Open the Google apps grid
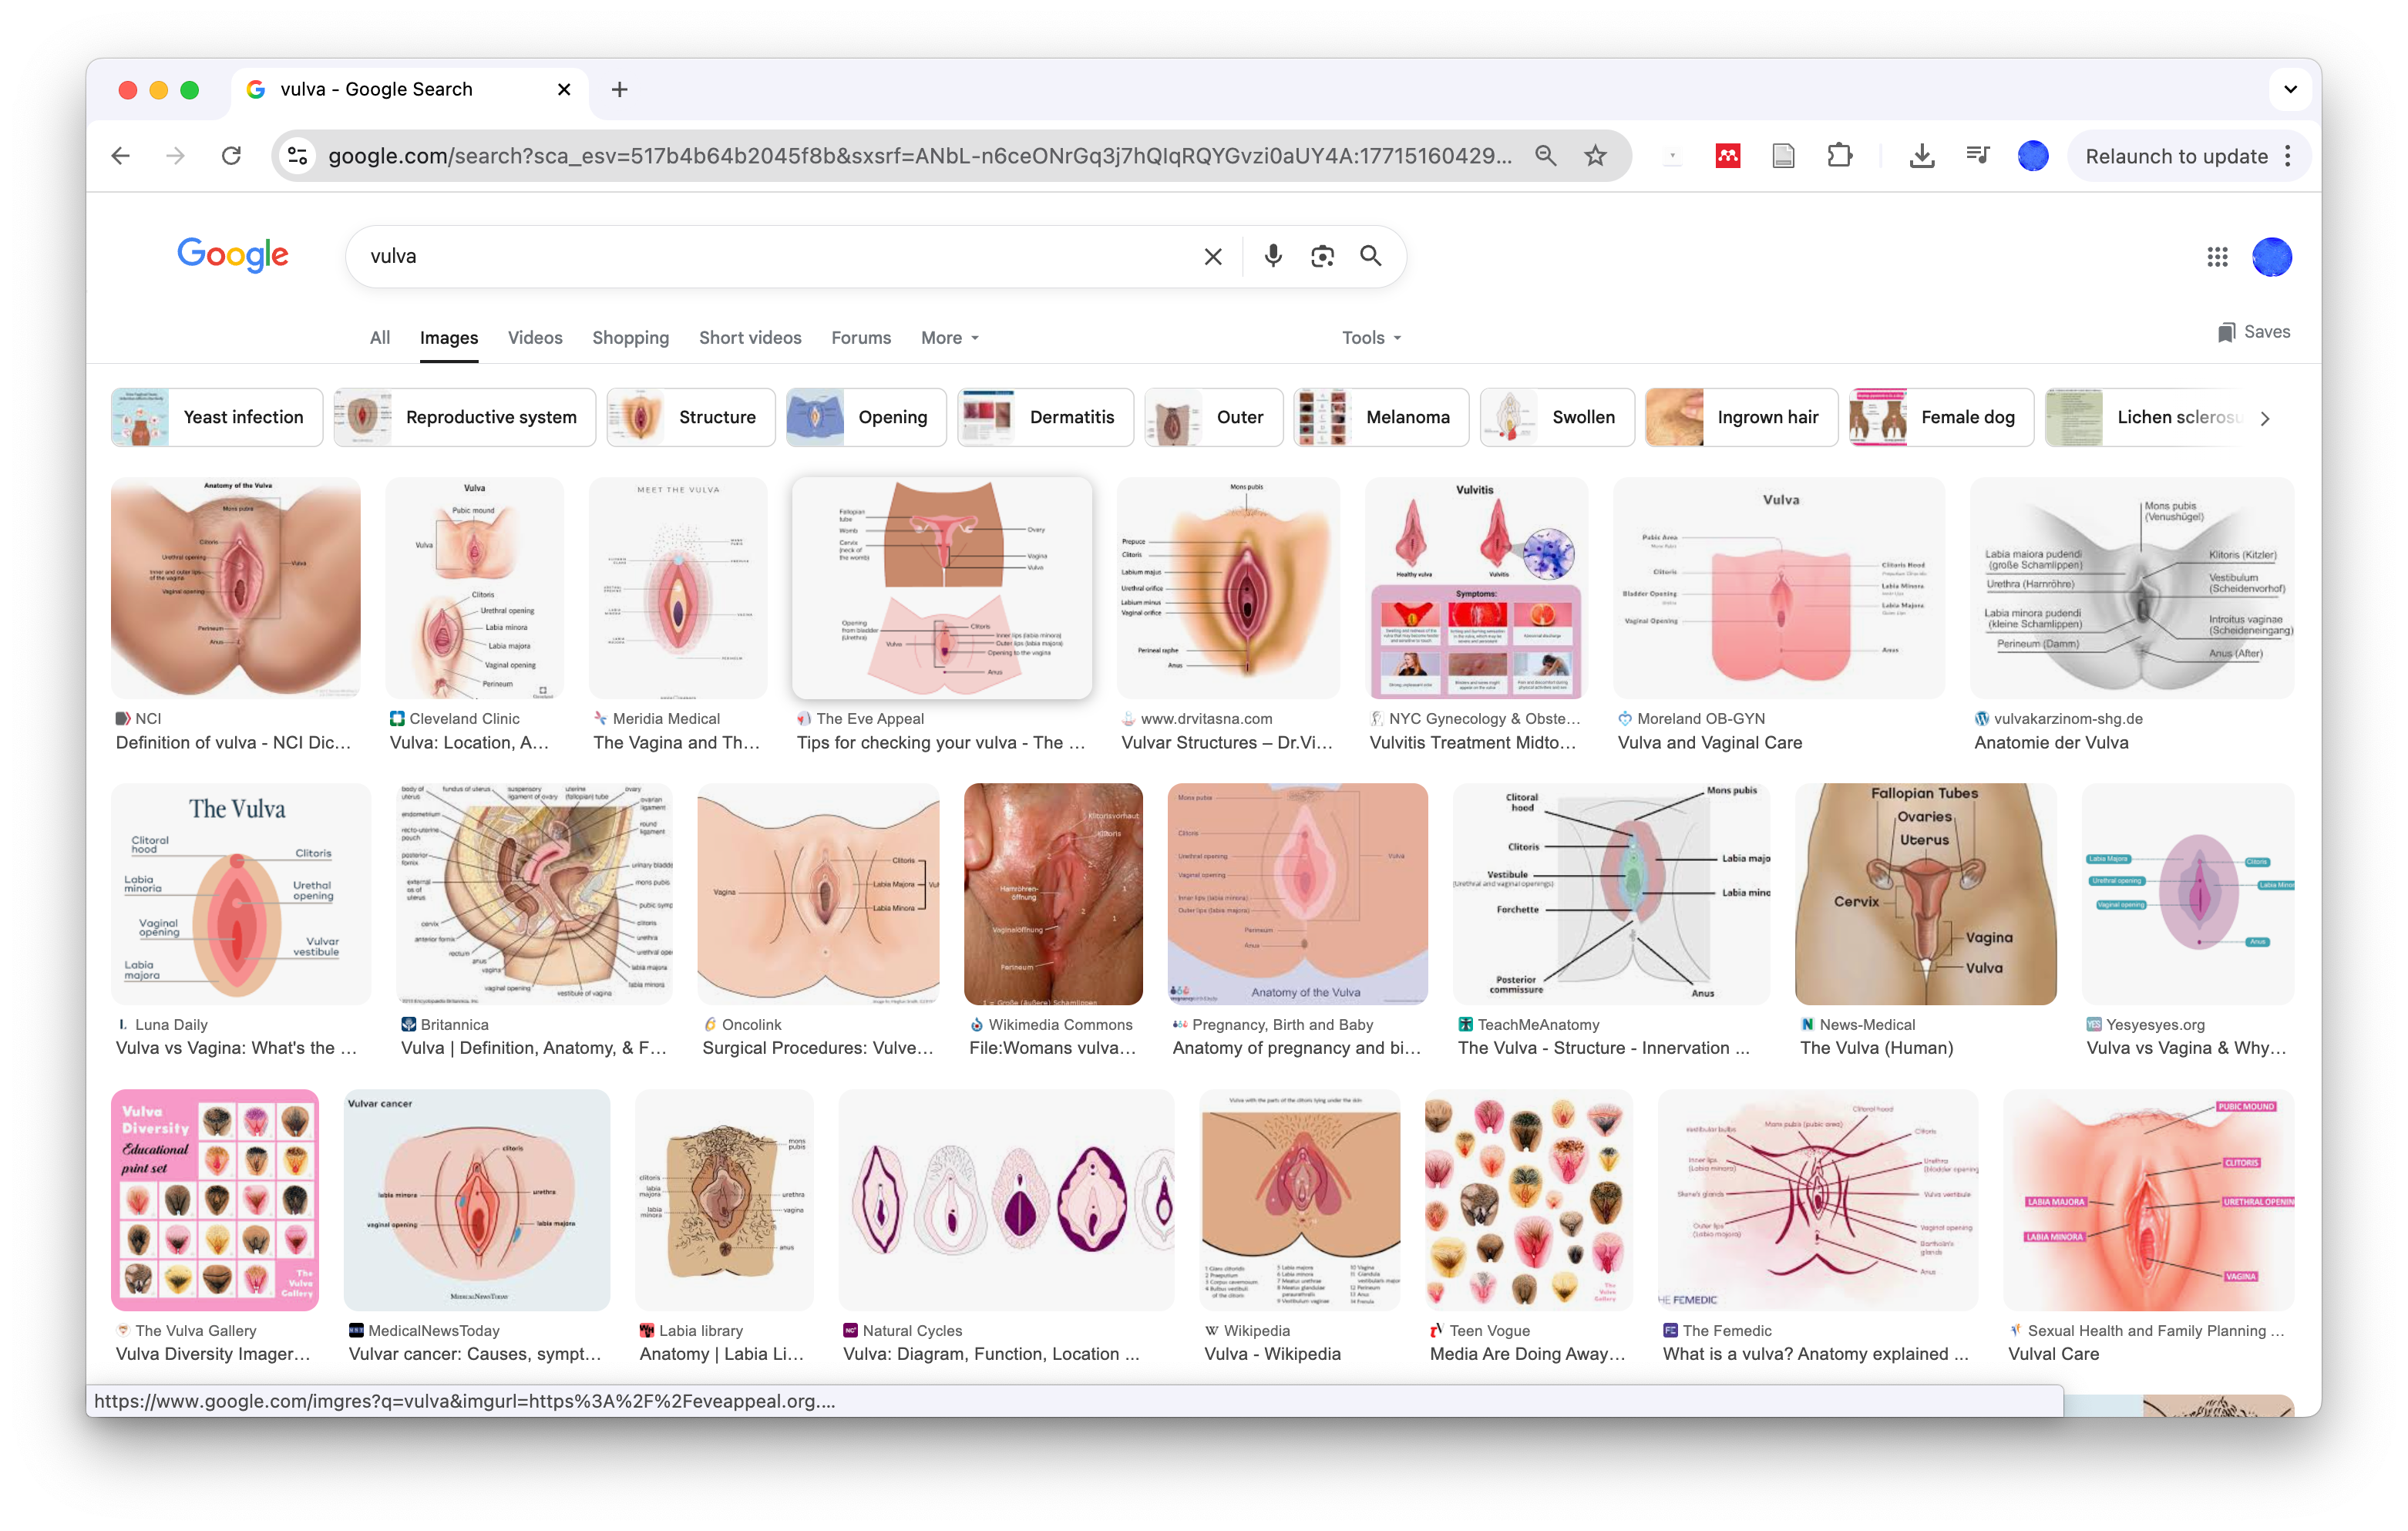The width and height of the screenshot is (2408, 1531). (x=2217, y=257)
